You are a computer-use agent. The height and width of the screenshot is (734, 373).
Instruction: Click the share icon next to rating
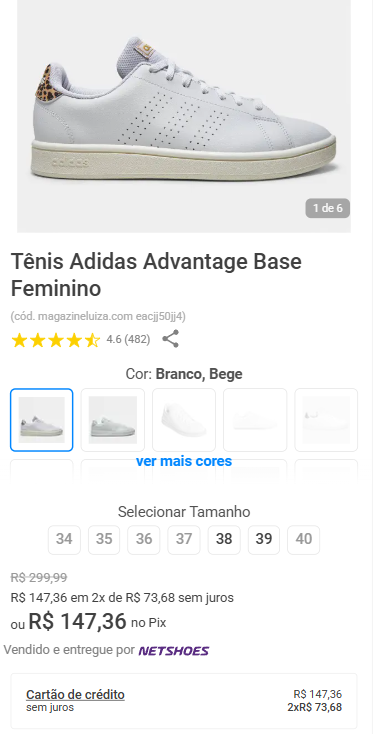point(170,339)
